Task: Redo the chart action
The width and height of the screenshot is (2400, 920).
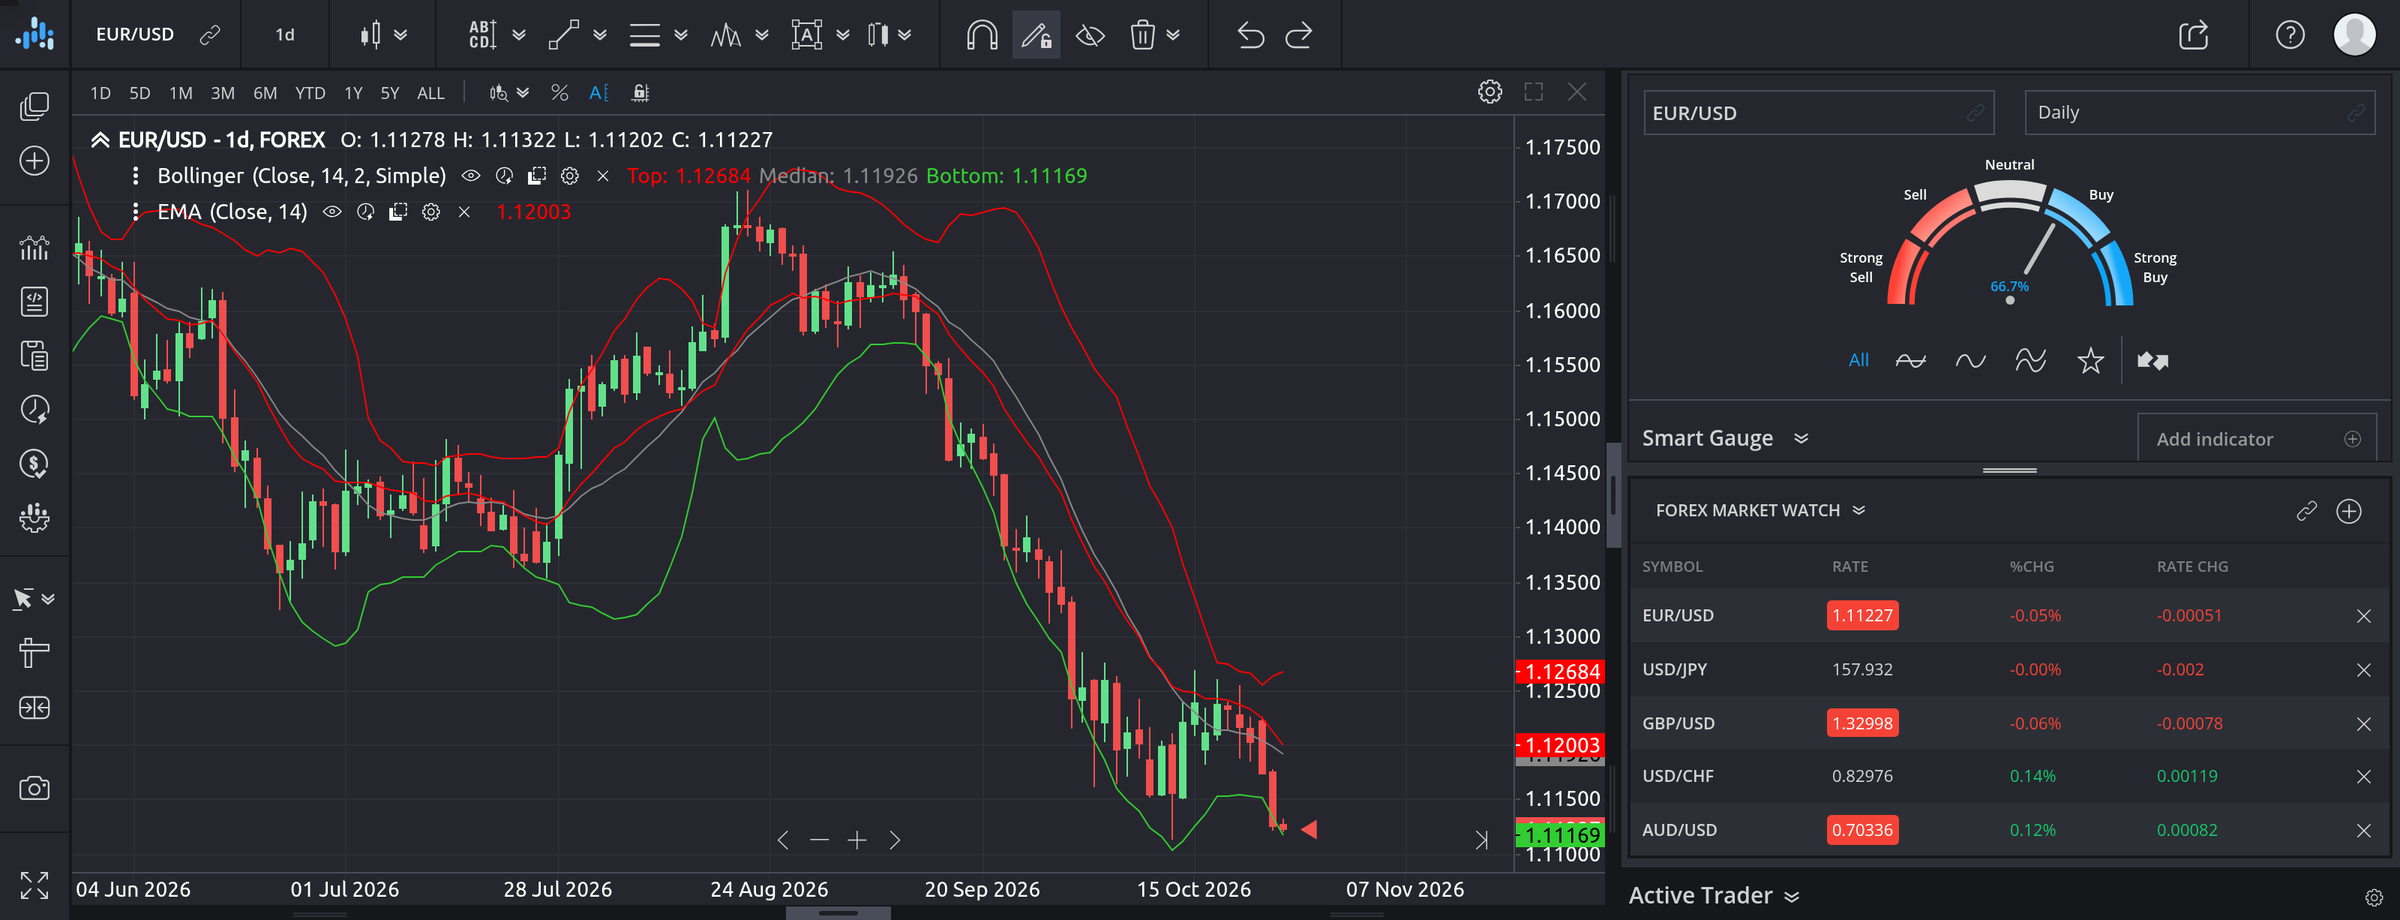Action: (1299, 35)
